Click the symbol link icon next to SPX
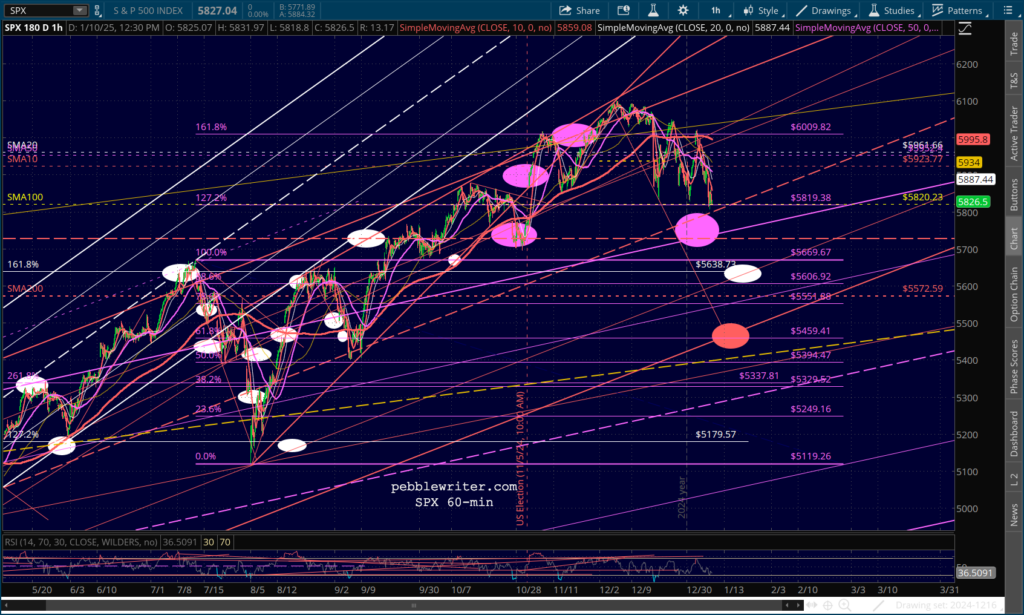The image size is (1024, 615). click(x=97, y=10)
